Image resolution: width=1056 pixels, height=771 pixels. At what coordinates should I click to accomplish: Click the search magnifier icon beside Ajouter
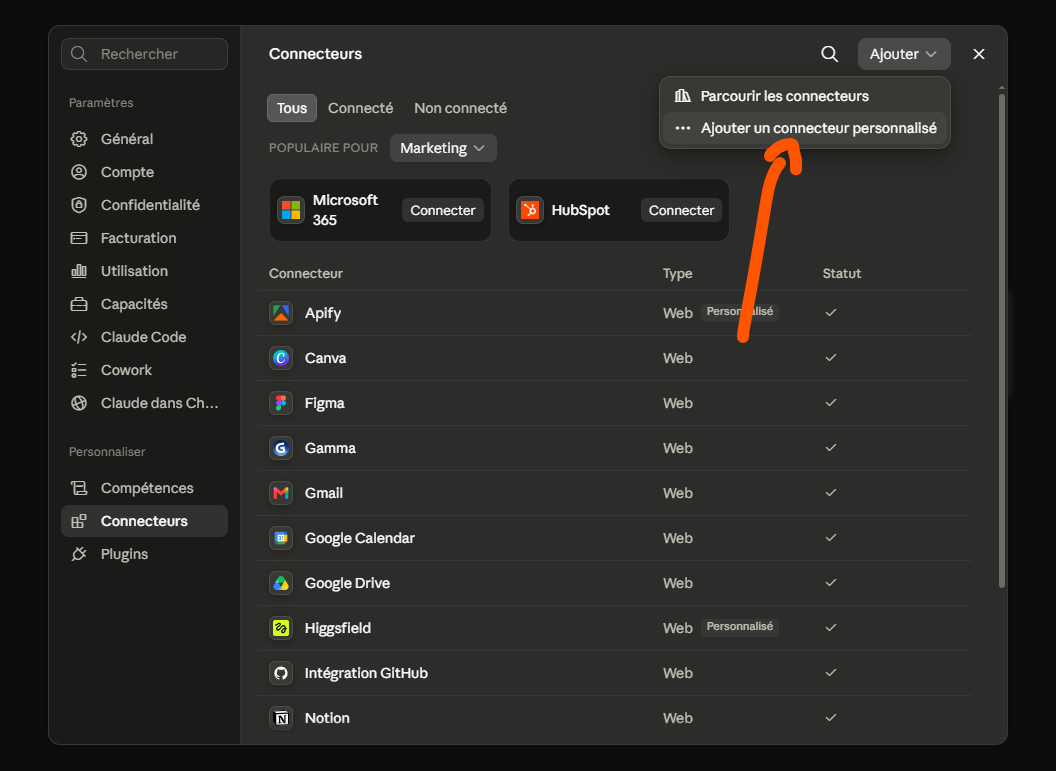830,54
